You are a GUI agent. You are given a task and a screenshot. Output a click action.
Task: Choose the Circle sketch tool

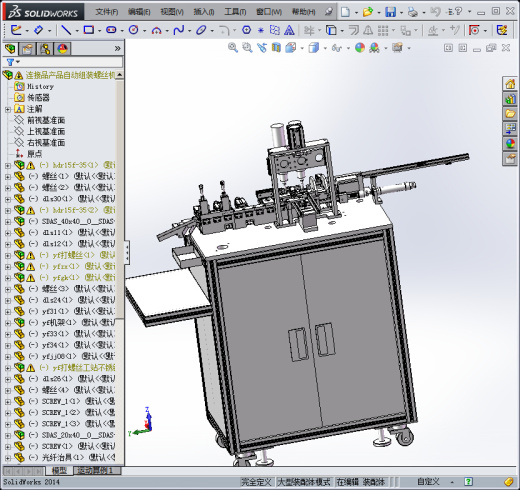pos(134,30)
